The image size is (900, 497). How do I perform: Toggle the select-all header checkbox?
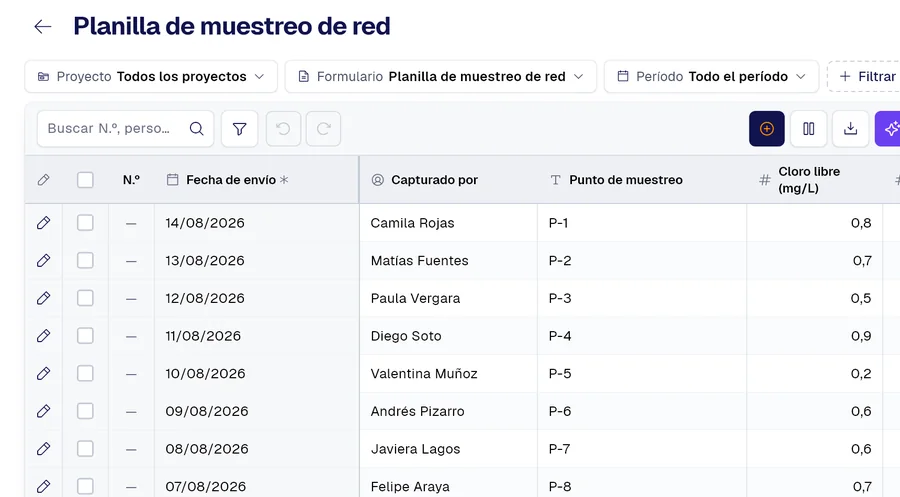coord(85,180)
